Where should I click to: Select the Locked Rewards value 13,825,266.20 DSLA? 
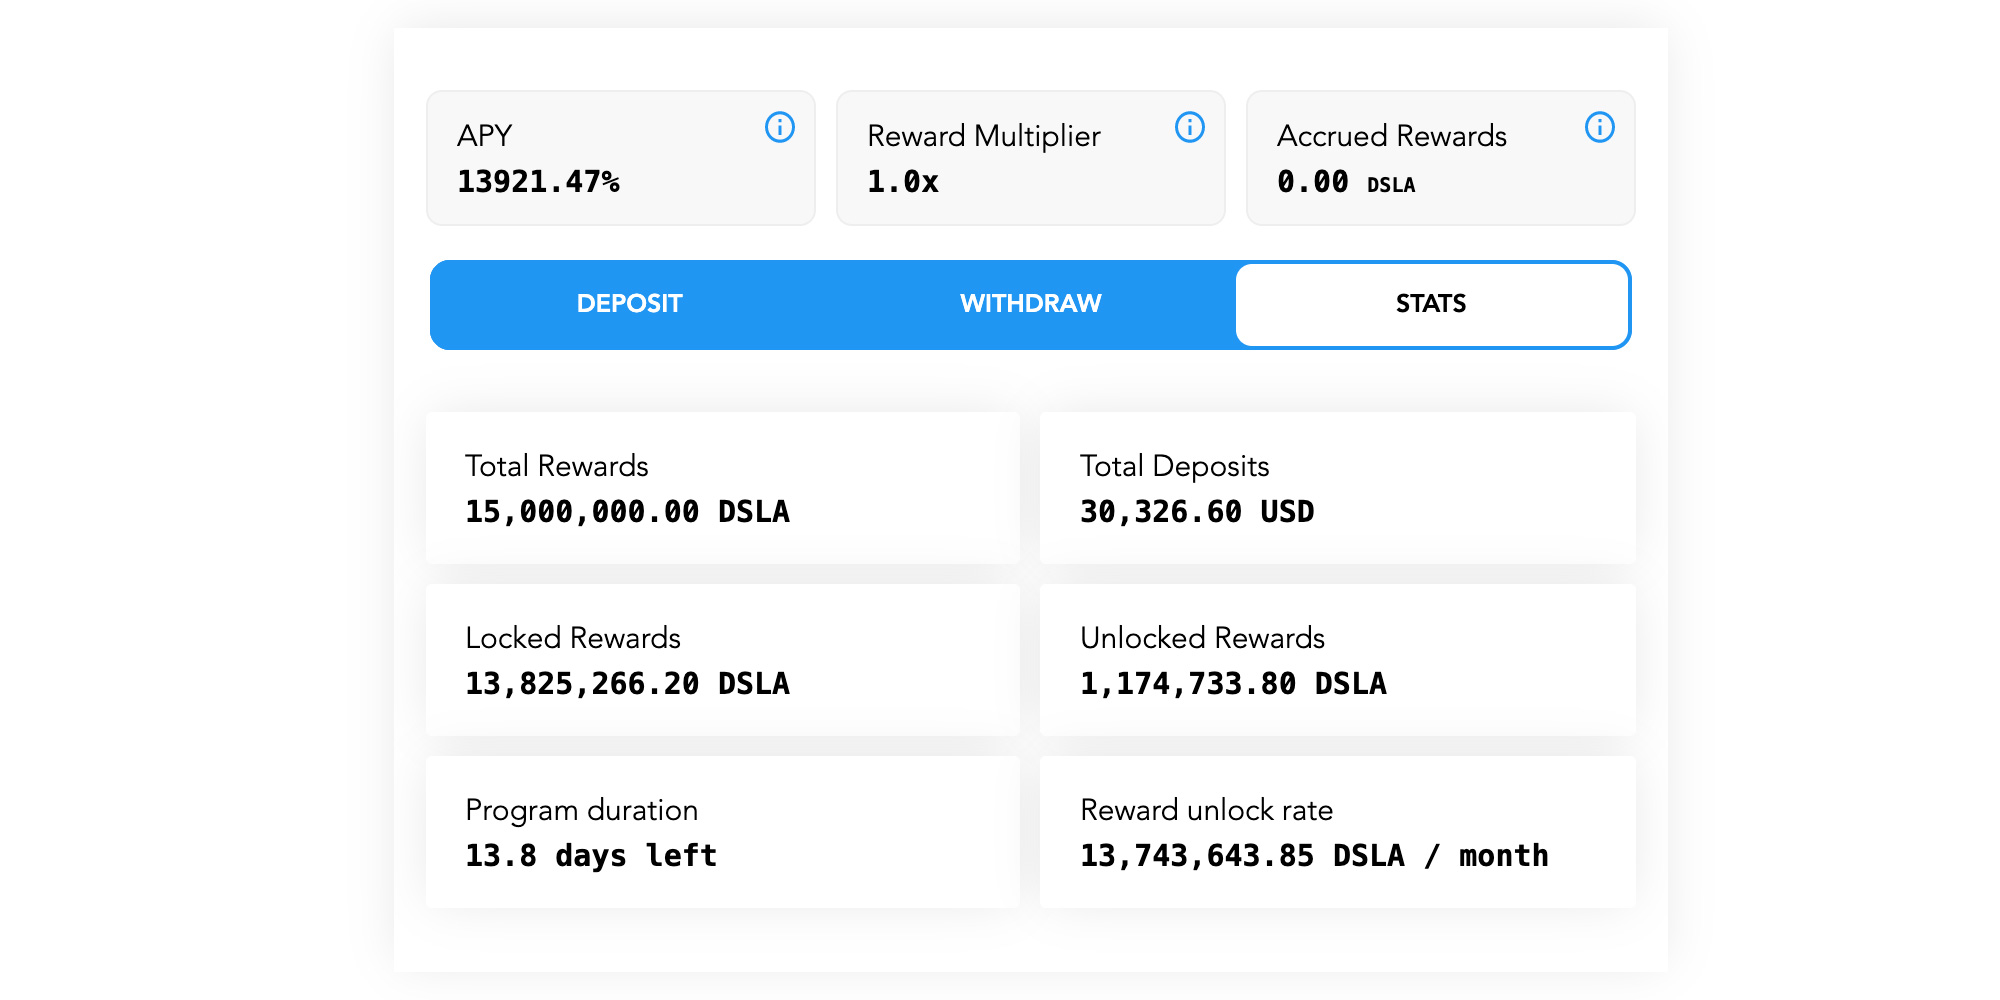[x=627, y=684]
